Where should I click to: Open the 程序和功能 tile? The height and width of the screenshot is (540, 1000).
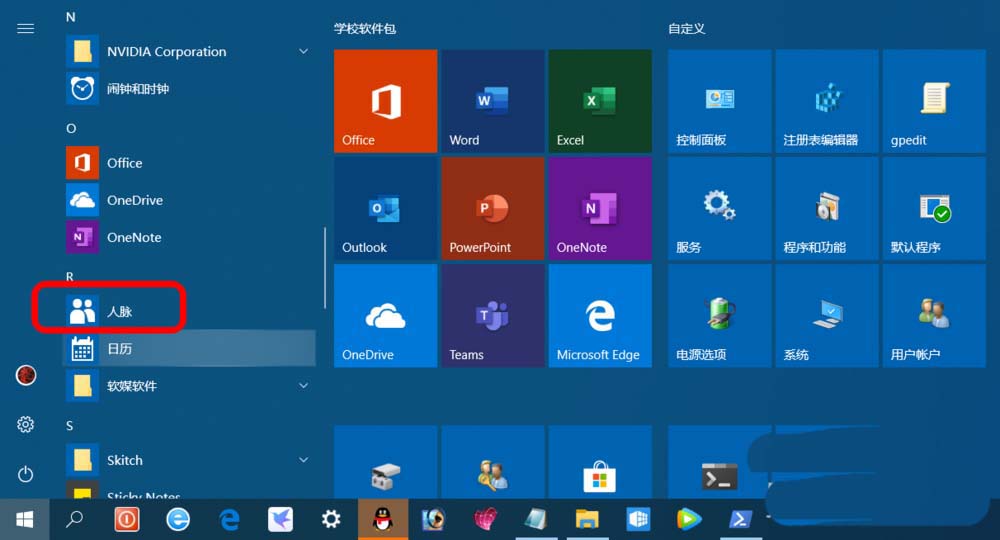click(x=827, y=208)
